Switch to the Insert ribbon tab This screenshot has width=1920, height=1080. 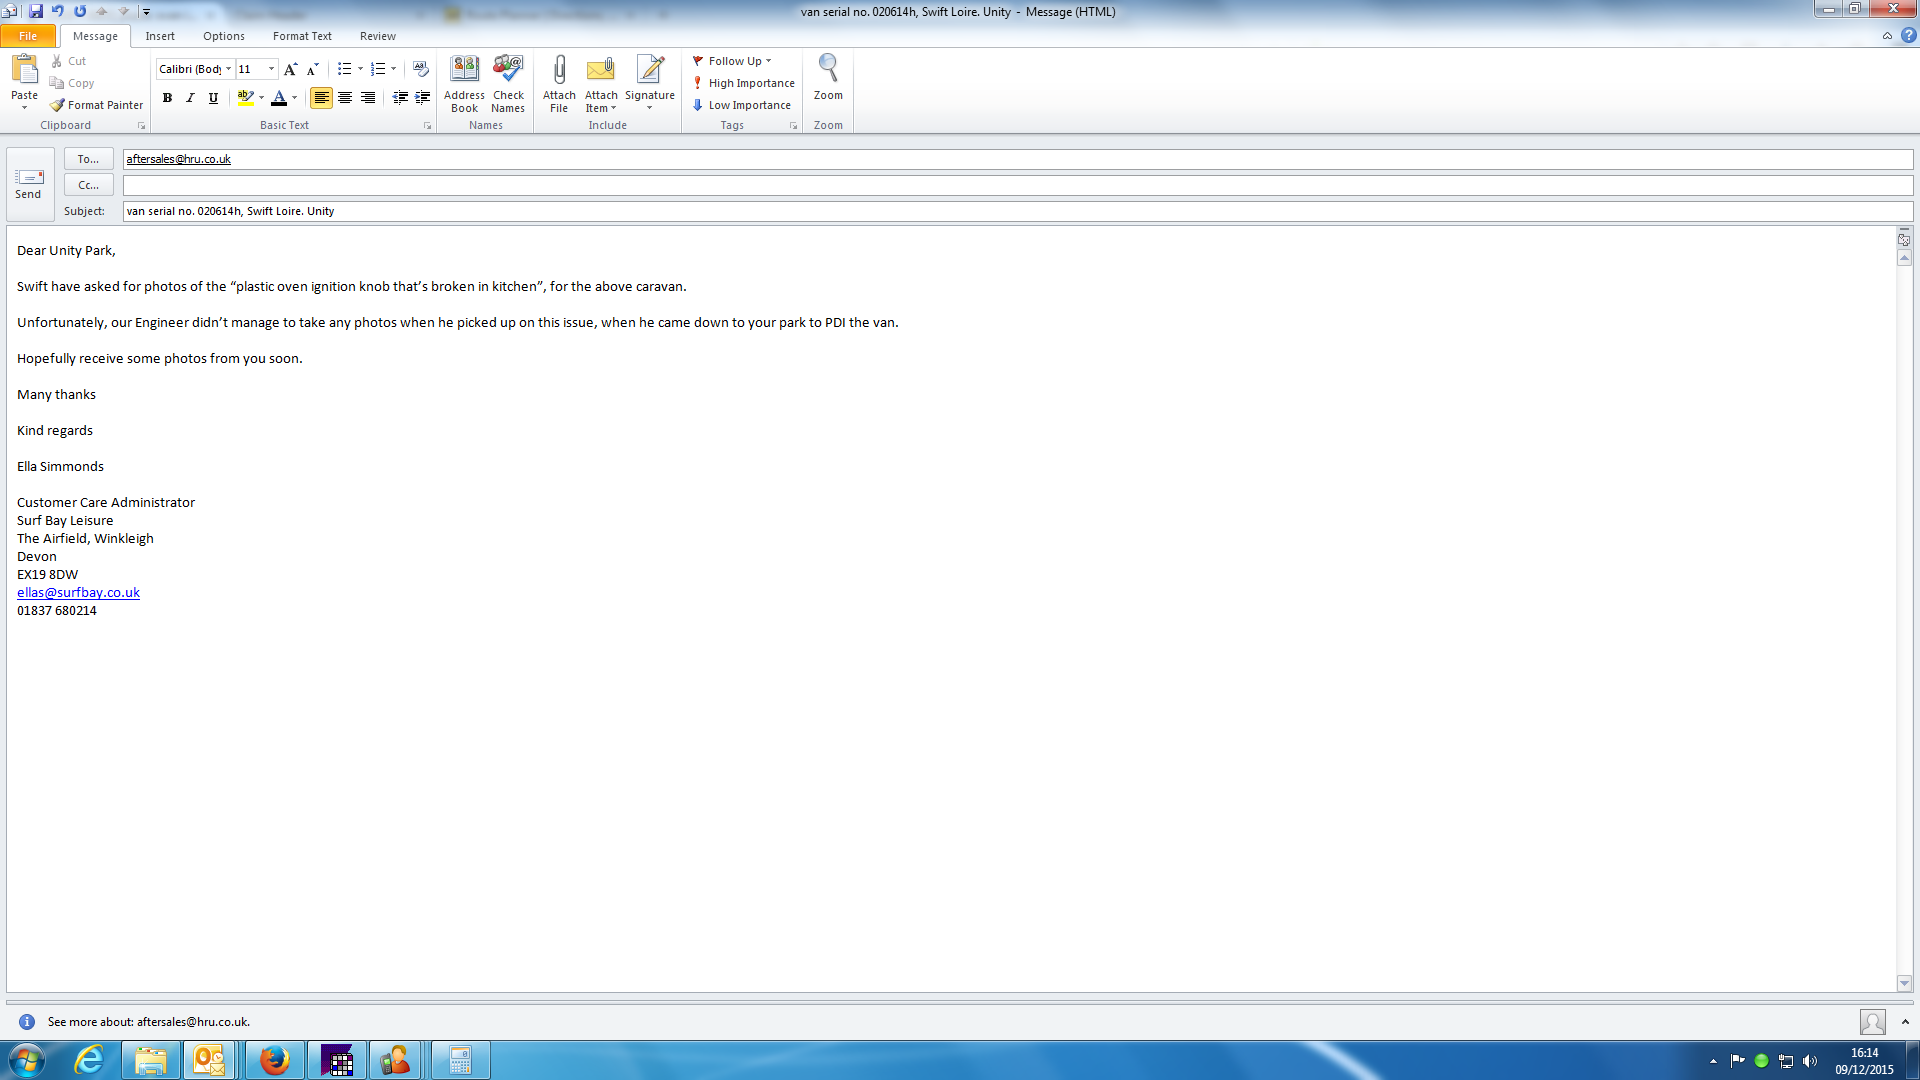(160, 36)
